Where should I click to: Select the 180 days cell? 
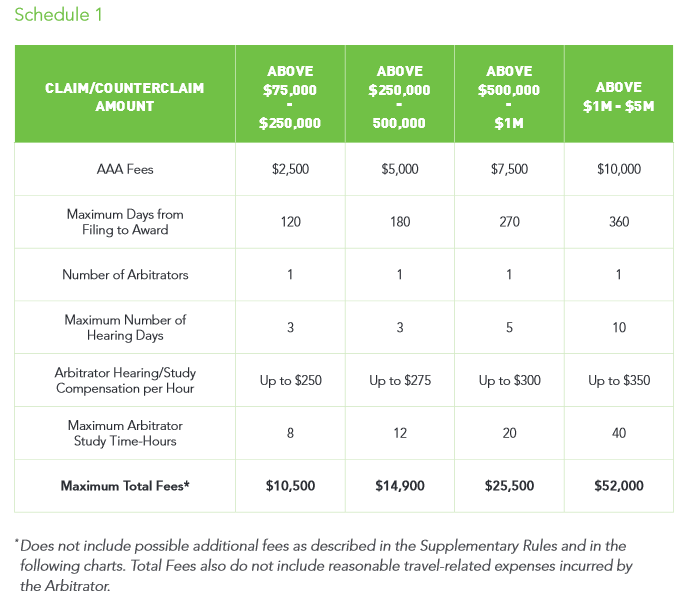(x=399, y=222)
